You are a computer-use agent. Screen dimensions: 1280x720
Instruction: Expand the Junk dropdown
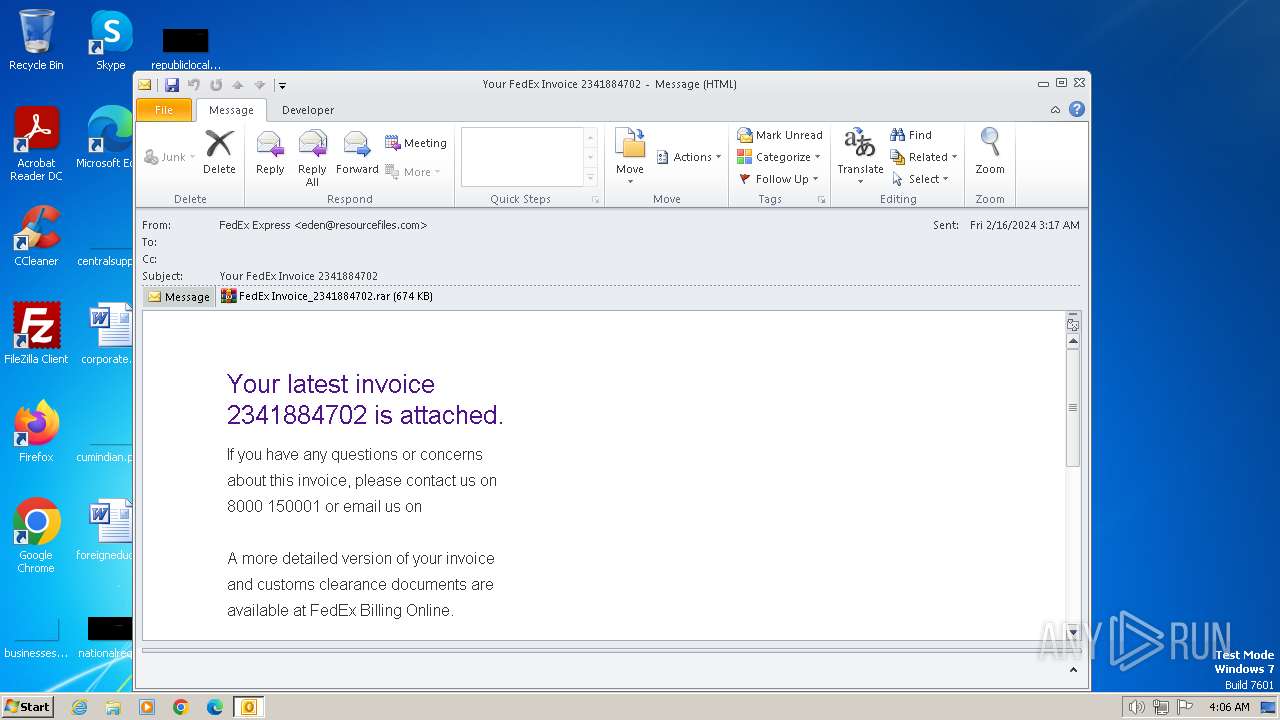point(170,157)
